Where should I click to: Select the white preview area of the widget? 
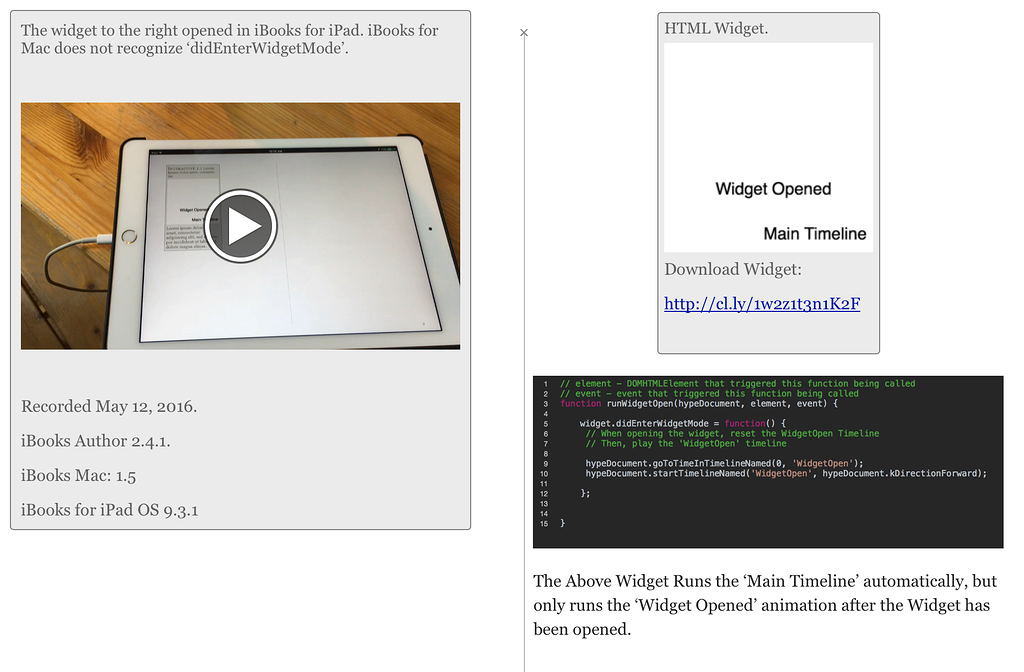768,110
